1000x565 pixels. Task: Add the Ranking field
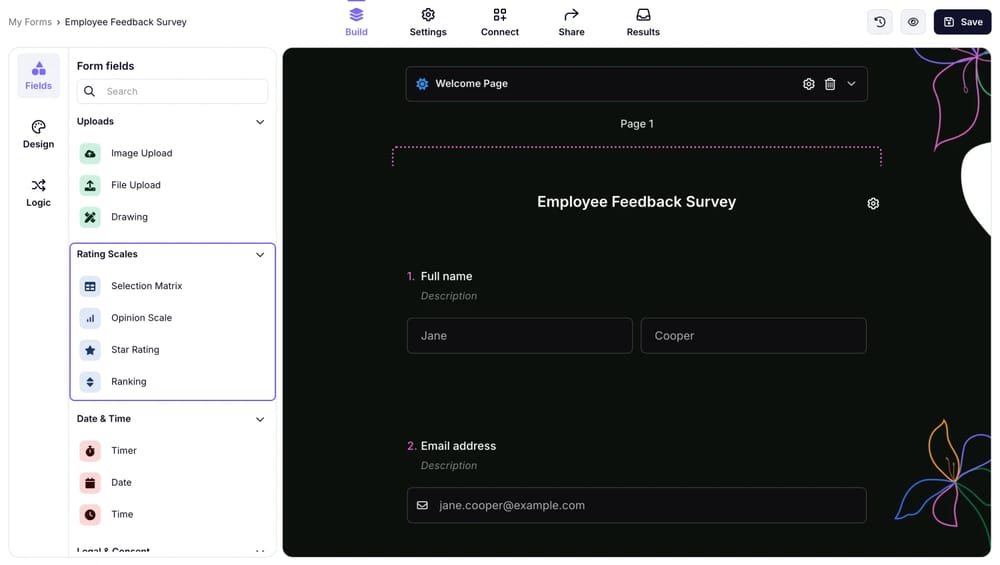point(129,382)
